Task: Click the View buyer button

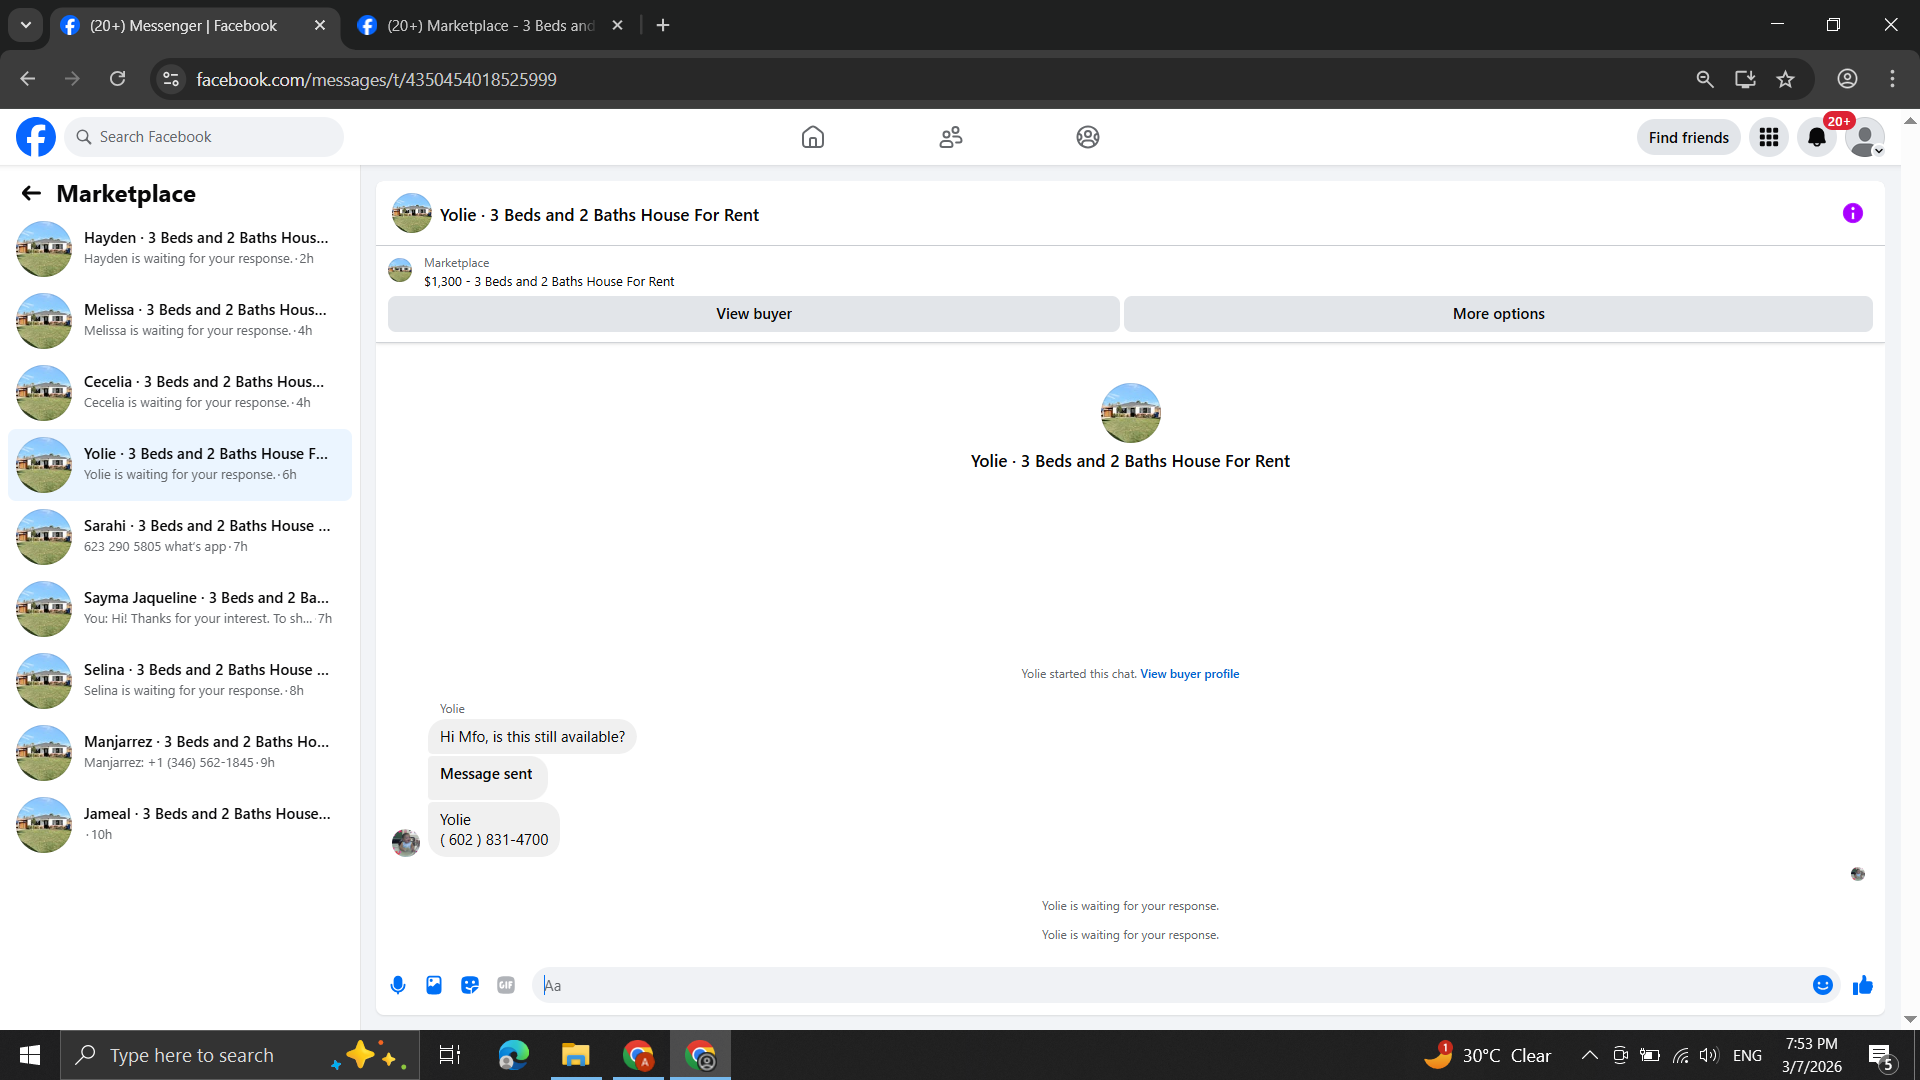Action: (754, 314)
